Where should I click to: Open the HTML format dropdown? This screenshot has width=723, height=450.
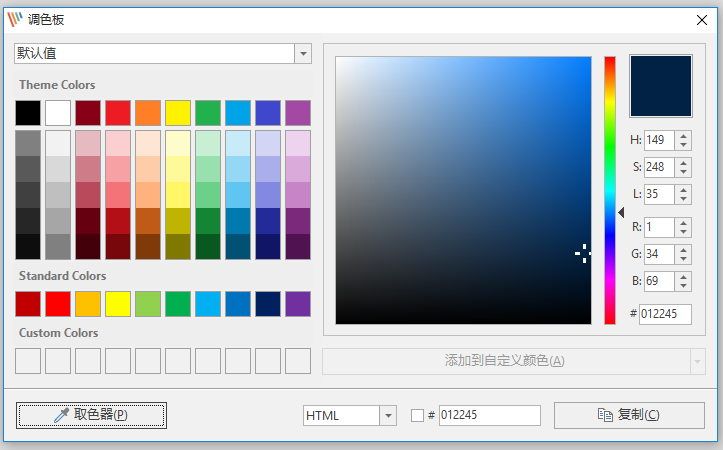pyautogui.click(x=387, y=416)
